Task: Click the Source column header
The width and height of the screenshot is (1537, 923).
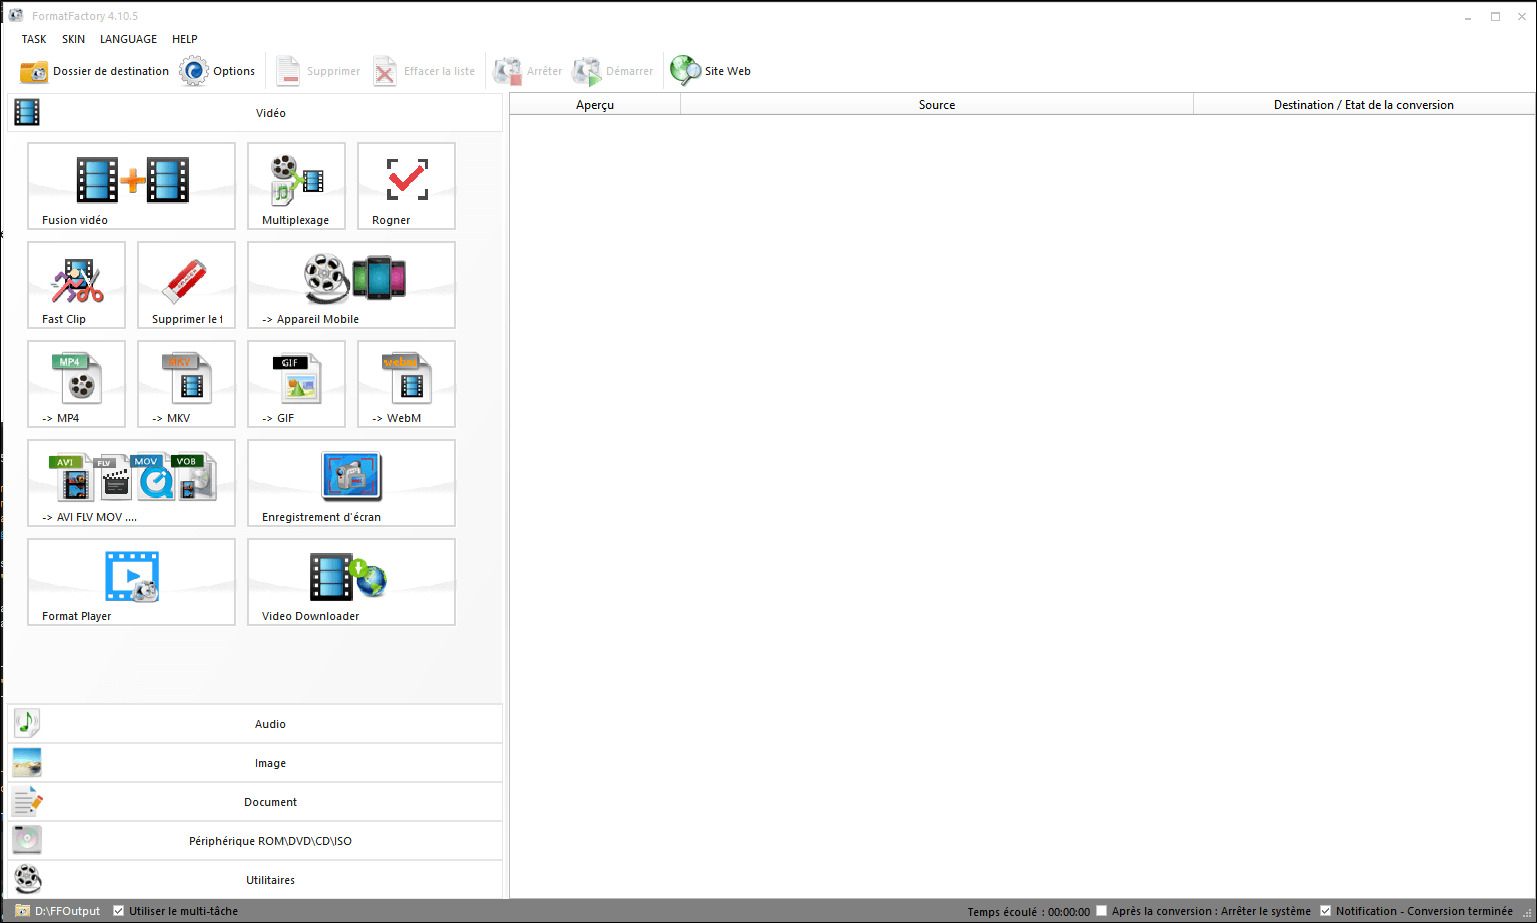Action: point(937,104)
